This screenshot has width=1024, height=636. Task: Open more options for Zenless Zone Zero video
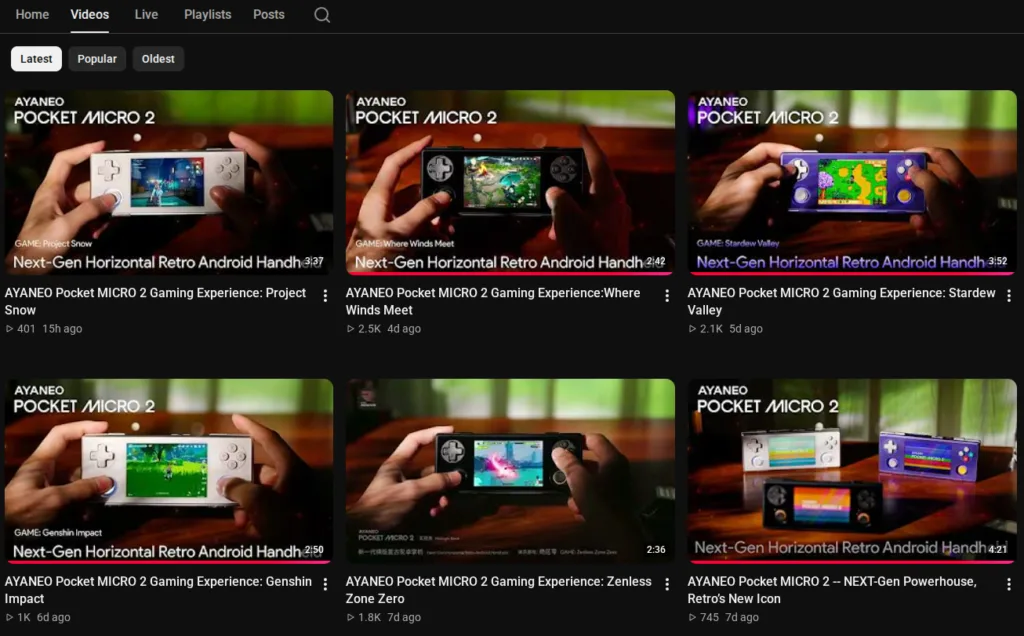(667, 584)
